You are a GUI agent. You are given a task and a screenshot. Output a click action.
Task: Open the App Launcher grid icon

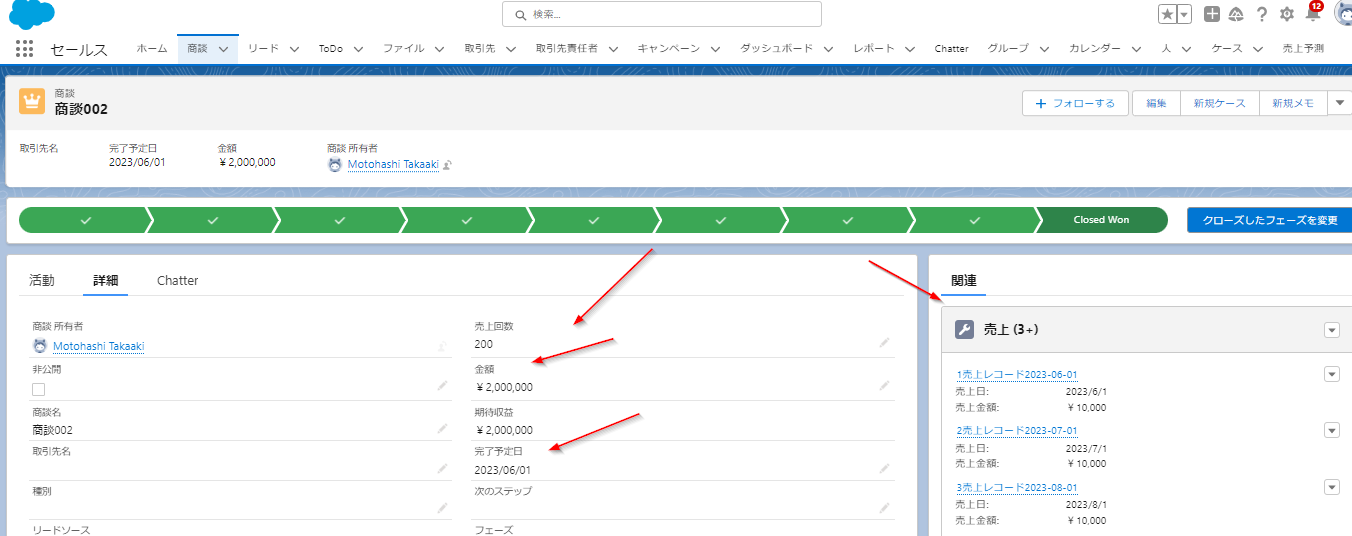coord(25,48)
